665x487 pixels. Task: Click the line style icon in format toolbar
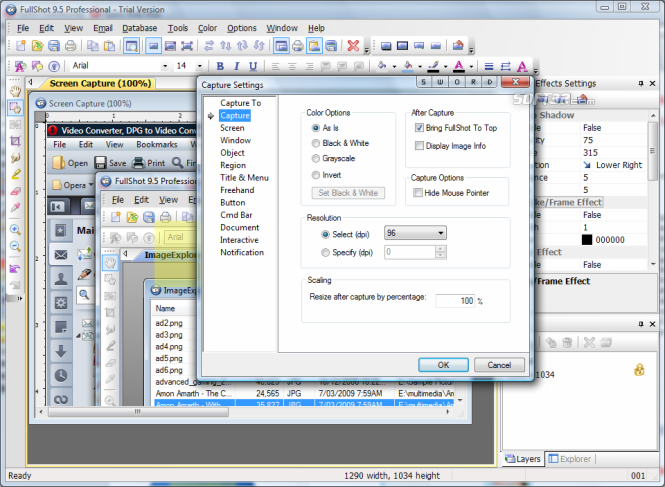[489, 66]
